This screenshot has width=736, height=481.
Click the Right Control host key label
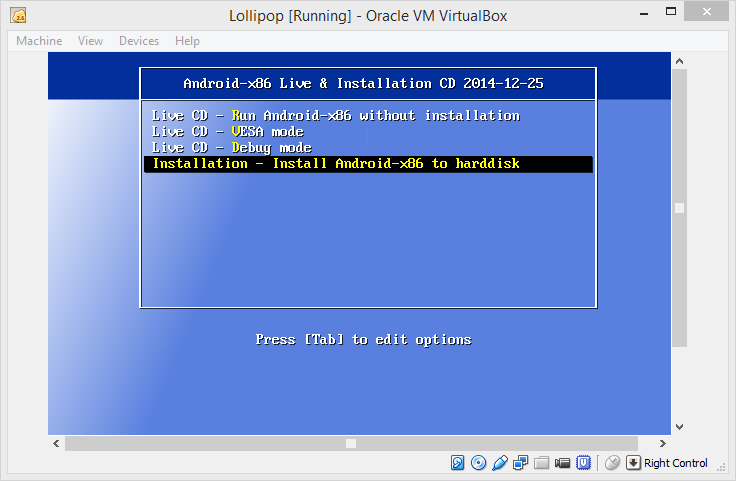(x=675, y=463)
